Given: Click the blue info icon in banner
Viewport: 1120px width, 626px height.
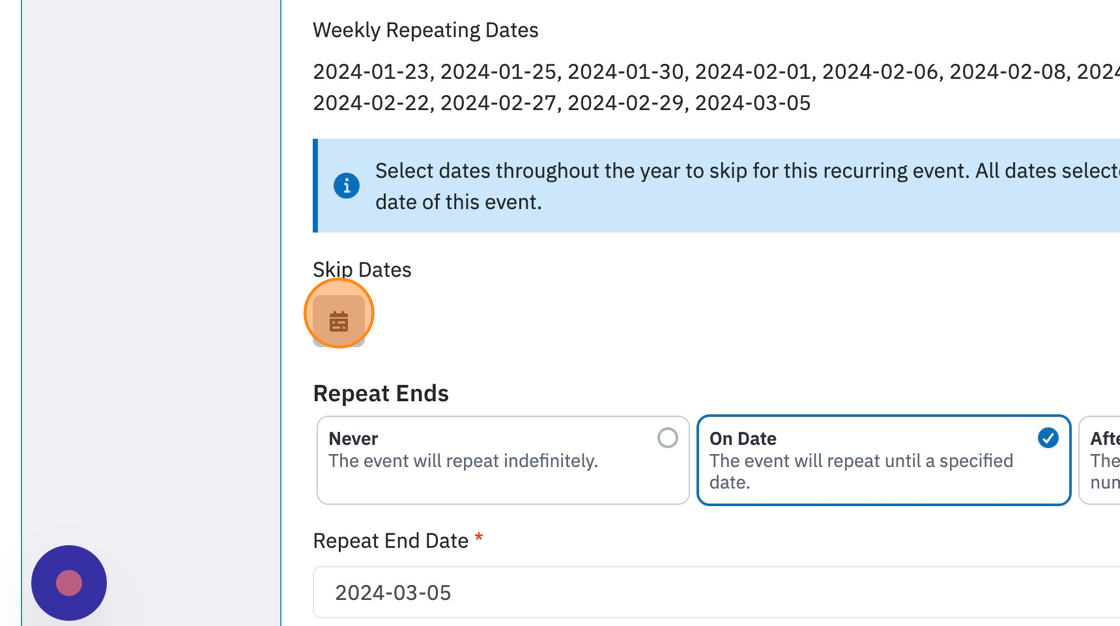Looking at the screenshot, I should coord(346,186).
